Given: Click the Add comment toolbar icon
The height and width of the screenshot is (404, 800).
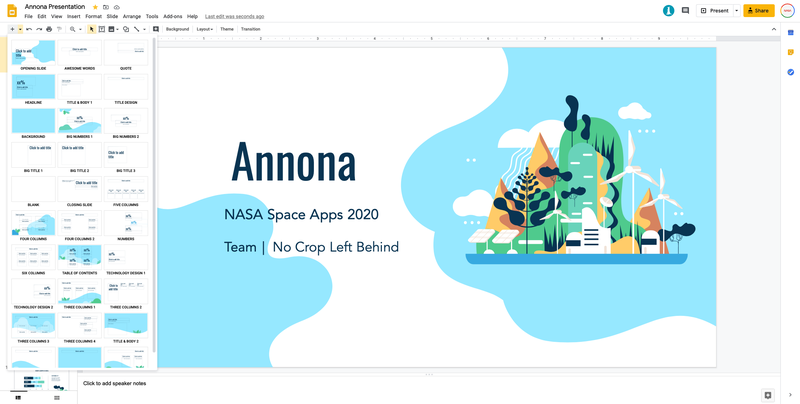Looking at the screenshot, I should click(156, 29).
